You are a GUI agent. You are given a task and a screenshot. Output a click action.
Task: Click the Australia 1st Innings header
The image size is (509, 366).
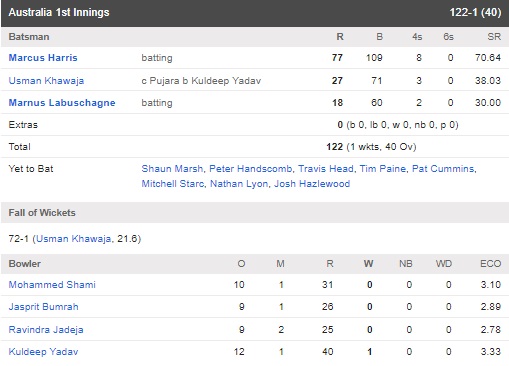click(x=59, y=12)
